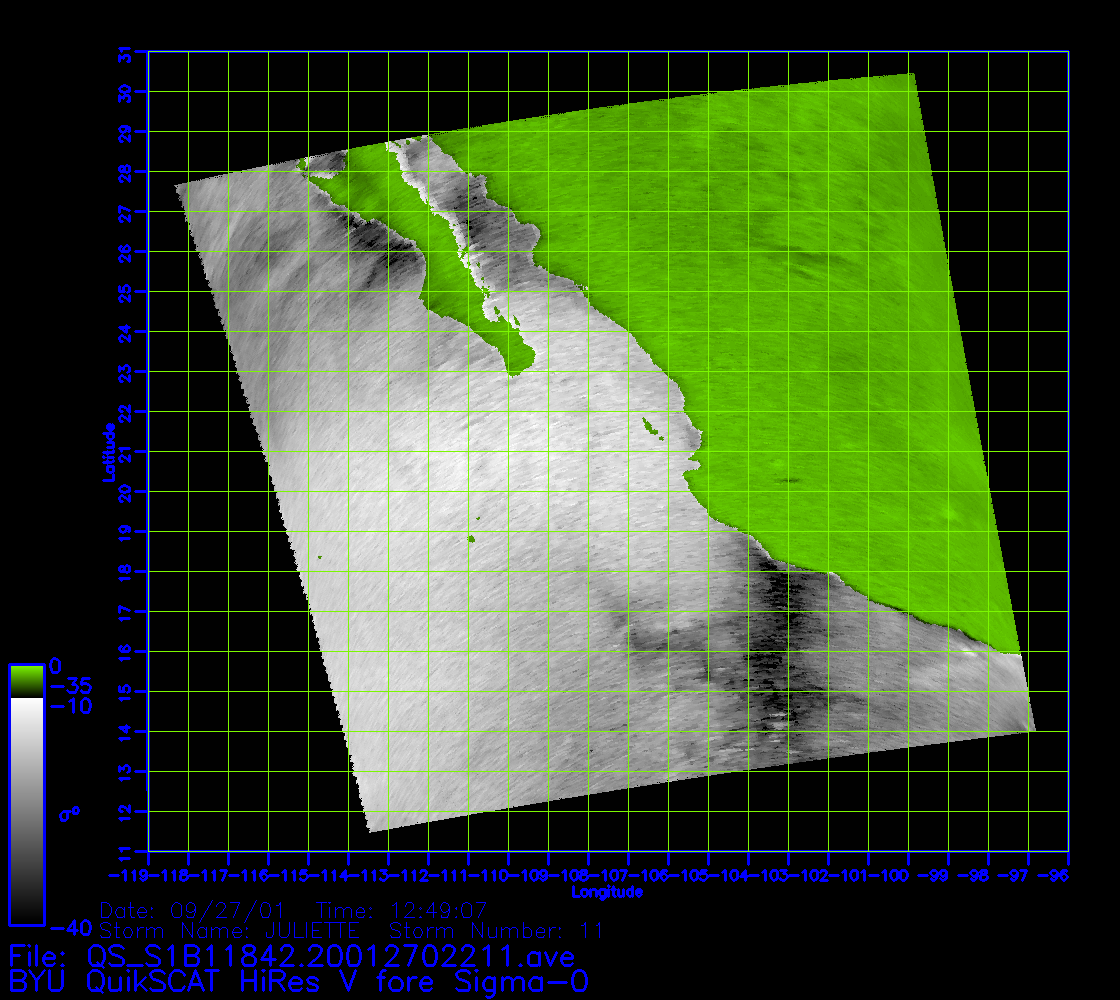The height and width of the screenshot is (1000, 1120).
Task: Click the sigma-0 symbol beside the colorbar
Action: [x=69, y=814]
